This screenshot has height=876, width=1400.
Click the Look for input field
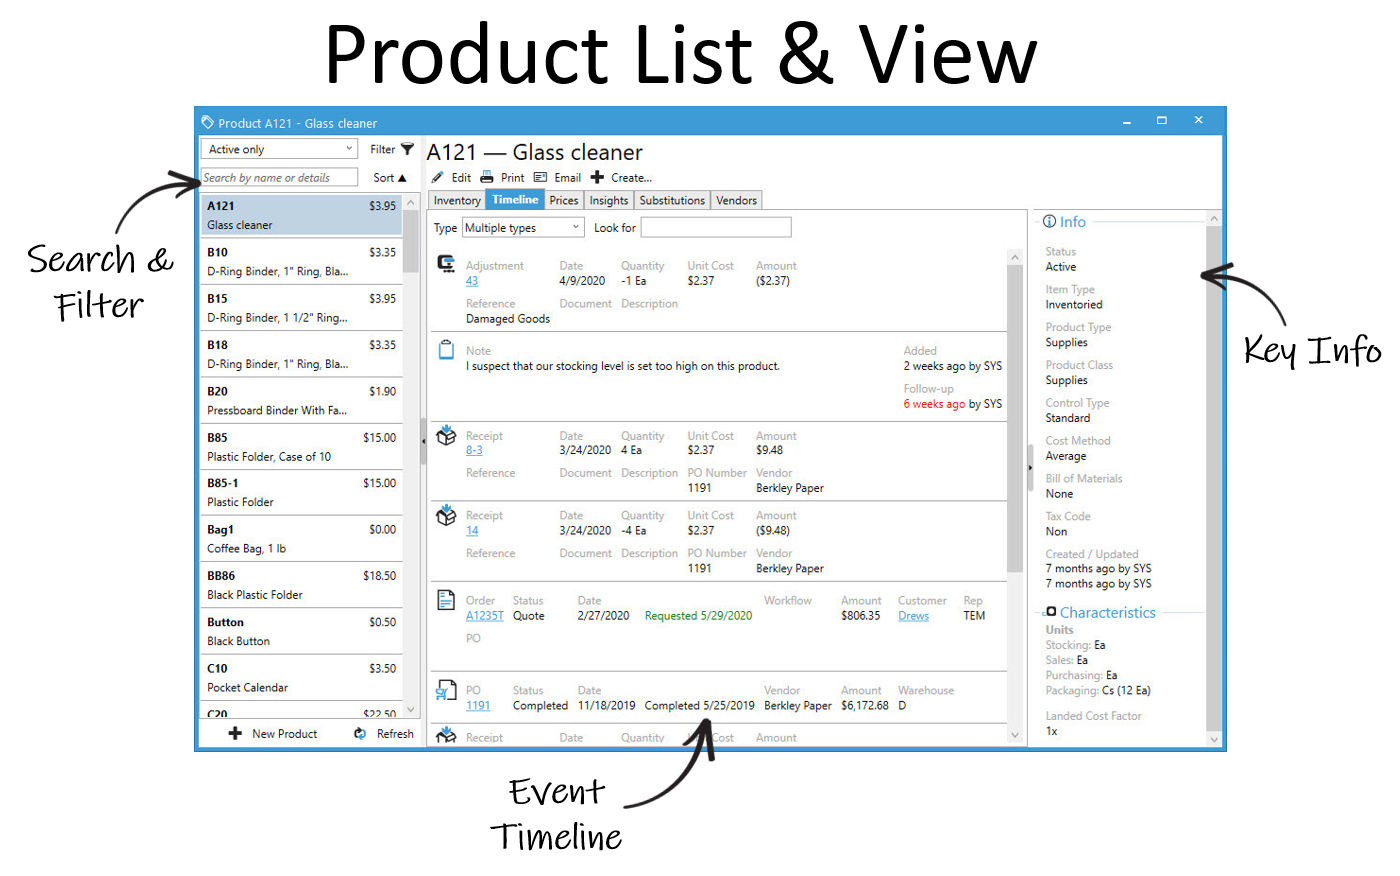click(x=715, y=227)
